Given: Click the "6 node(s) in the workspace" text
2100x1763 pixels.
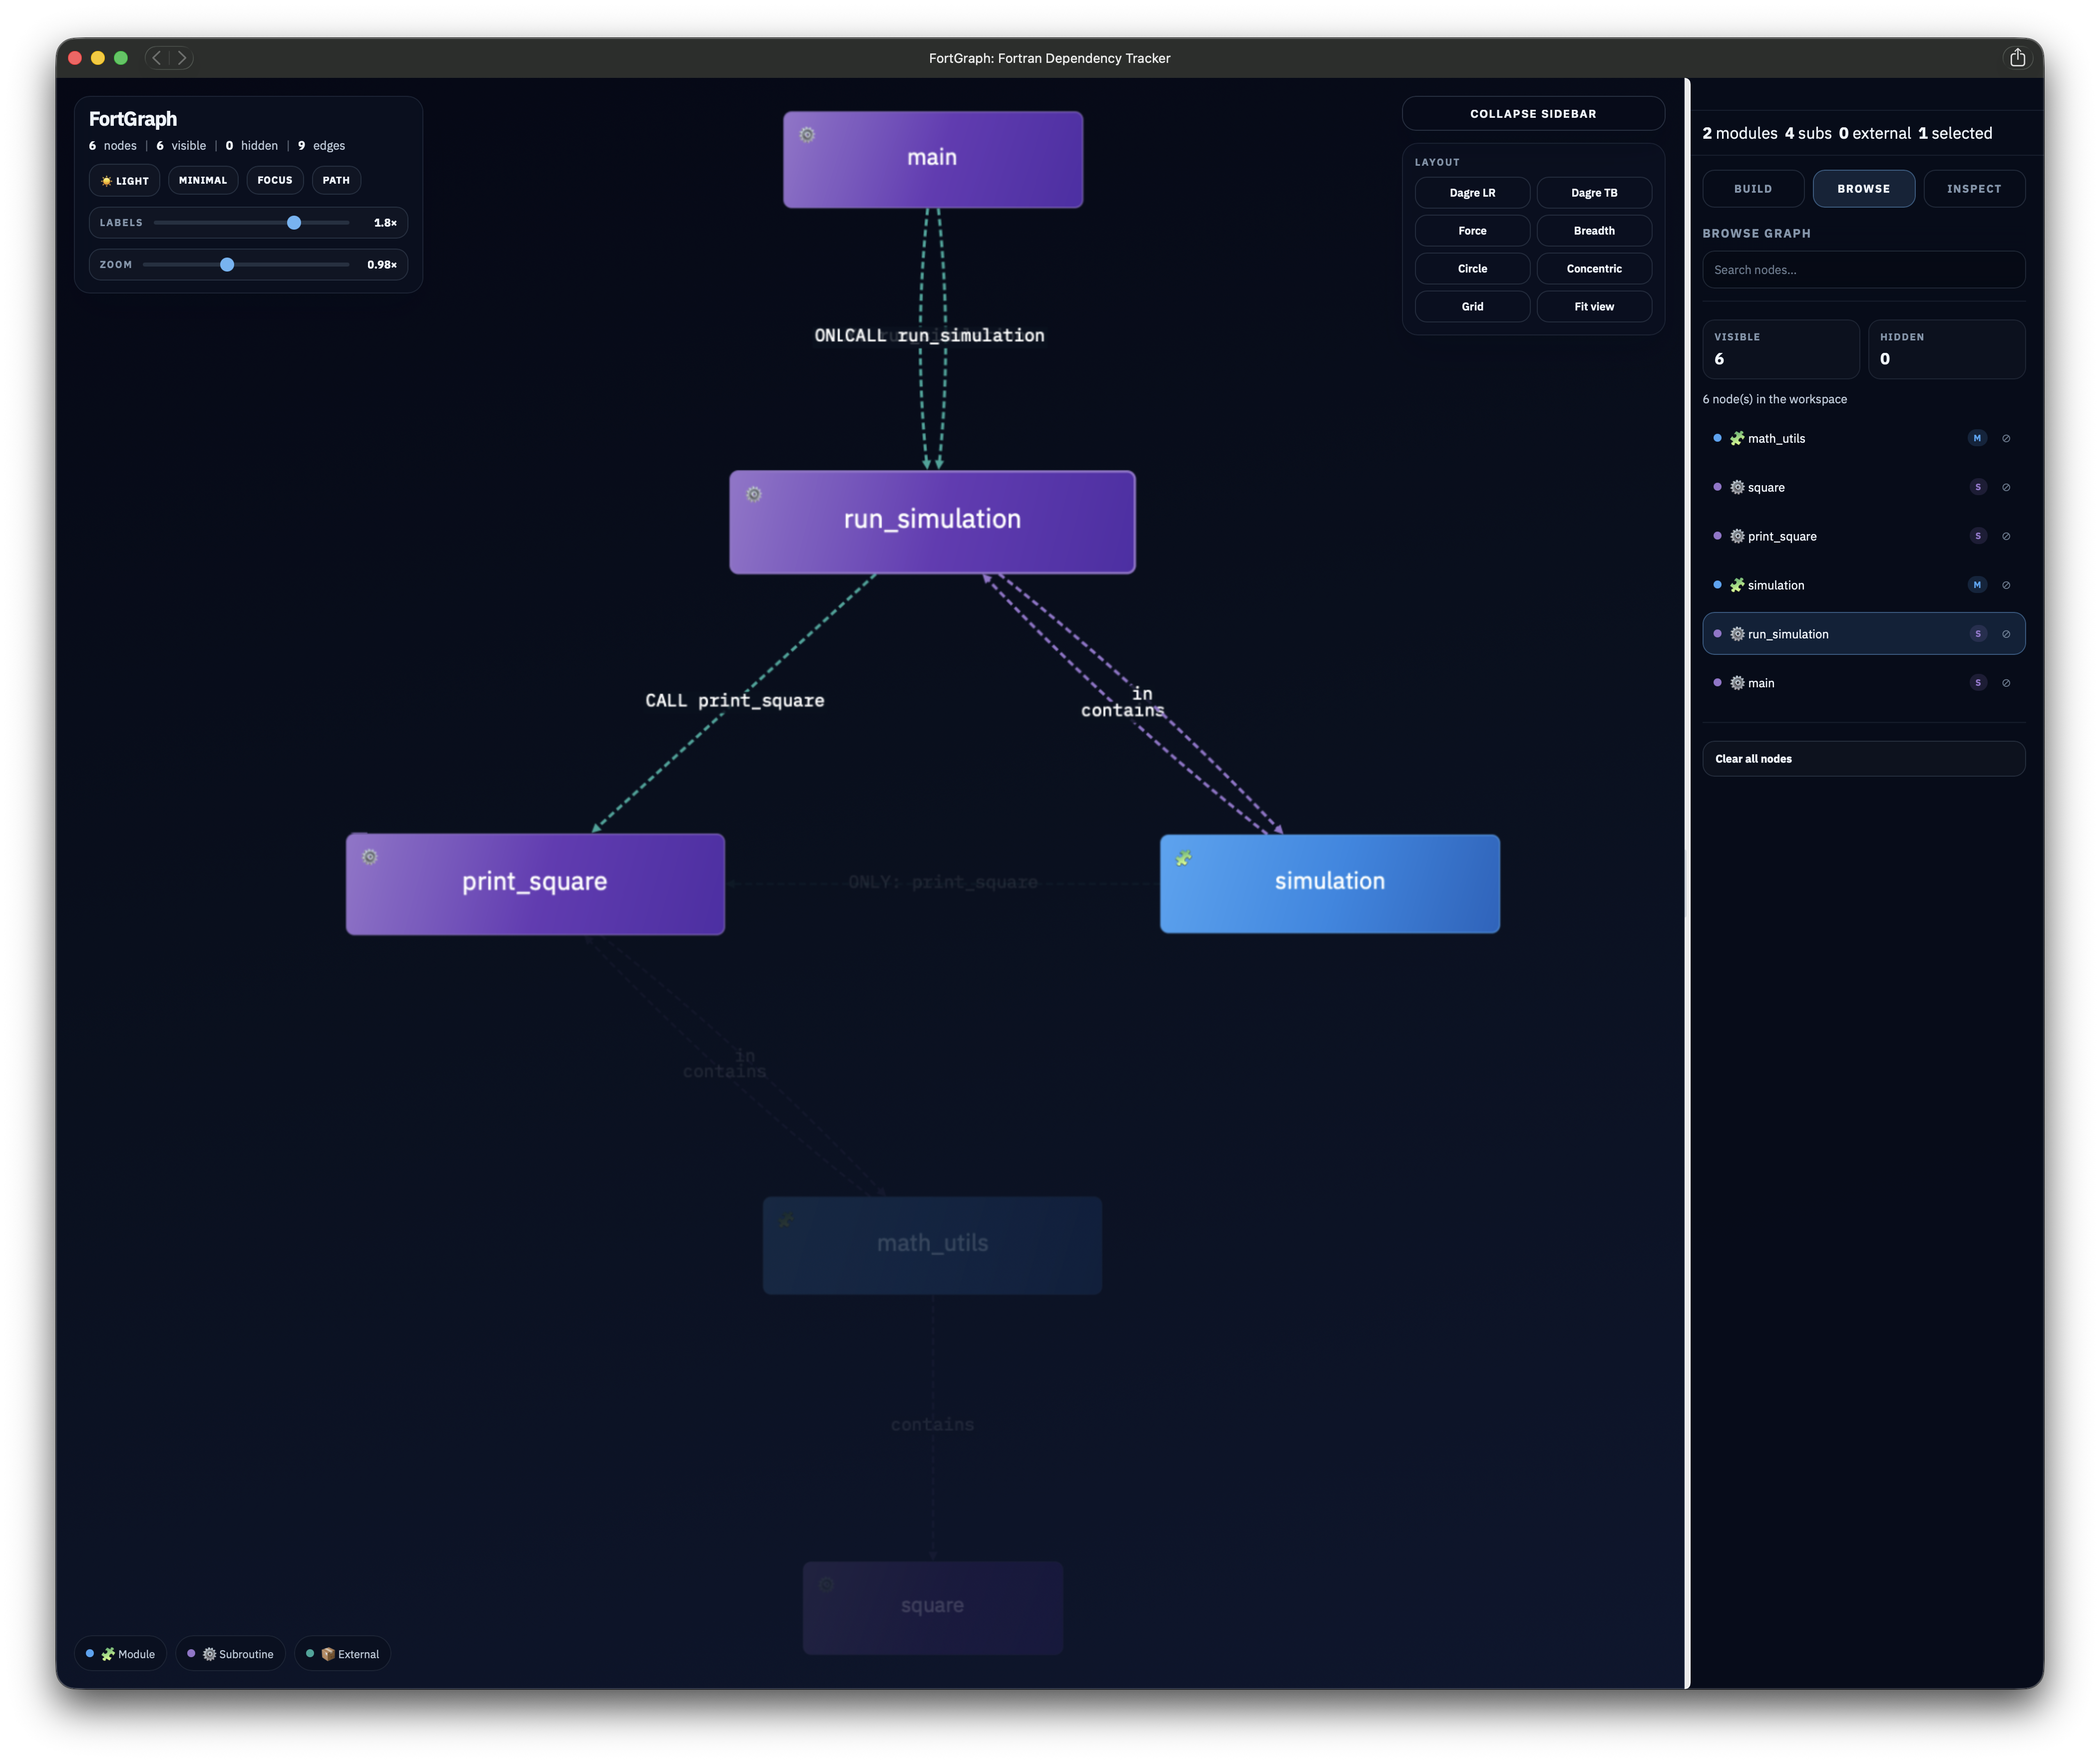Looking at the screenshot, I should [1775, 399].
